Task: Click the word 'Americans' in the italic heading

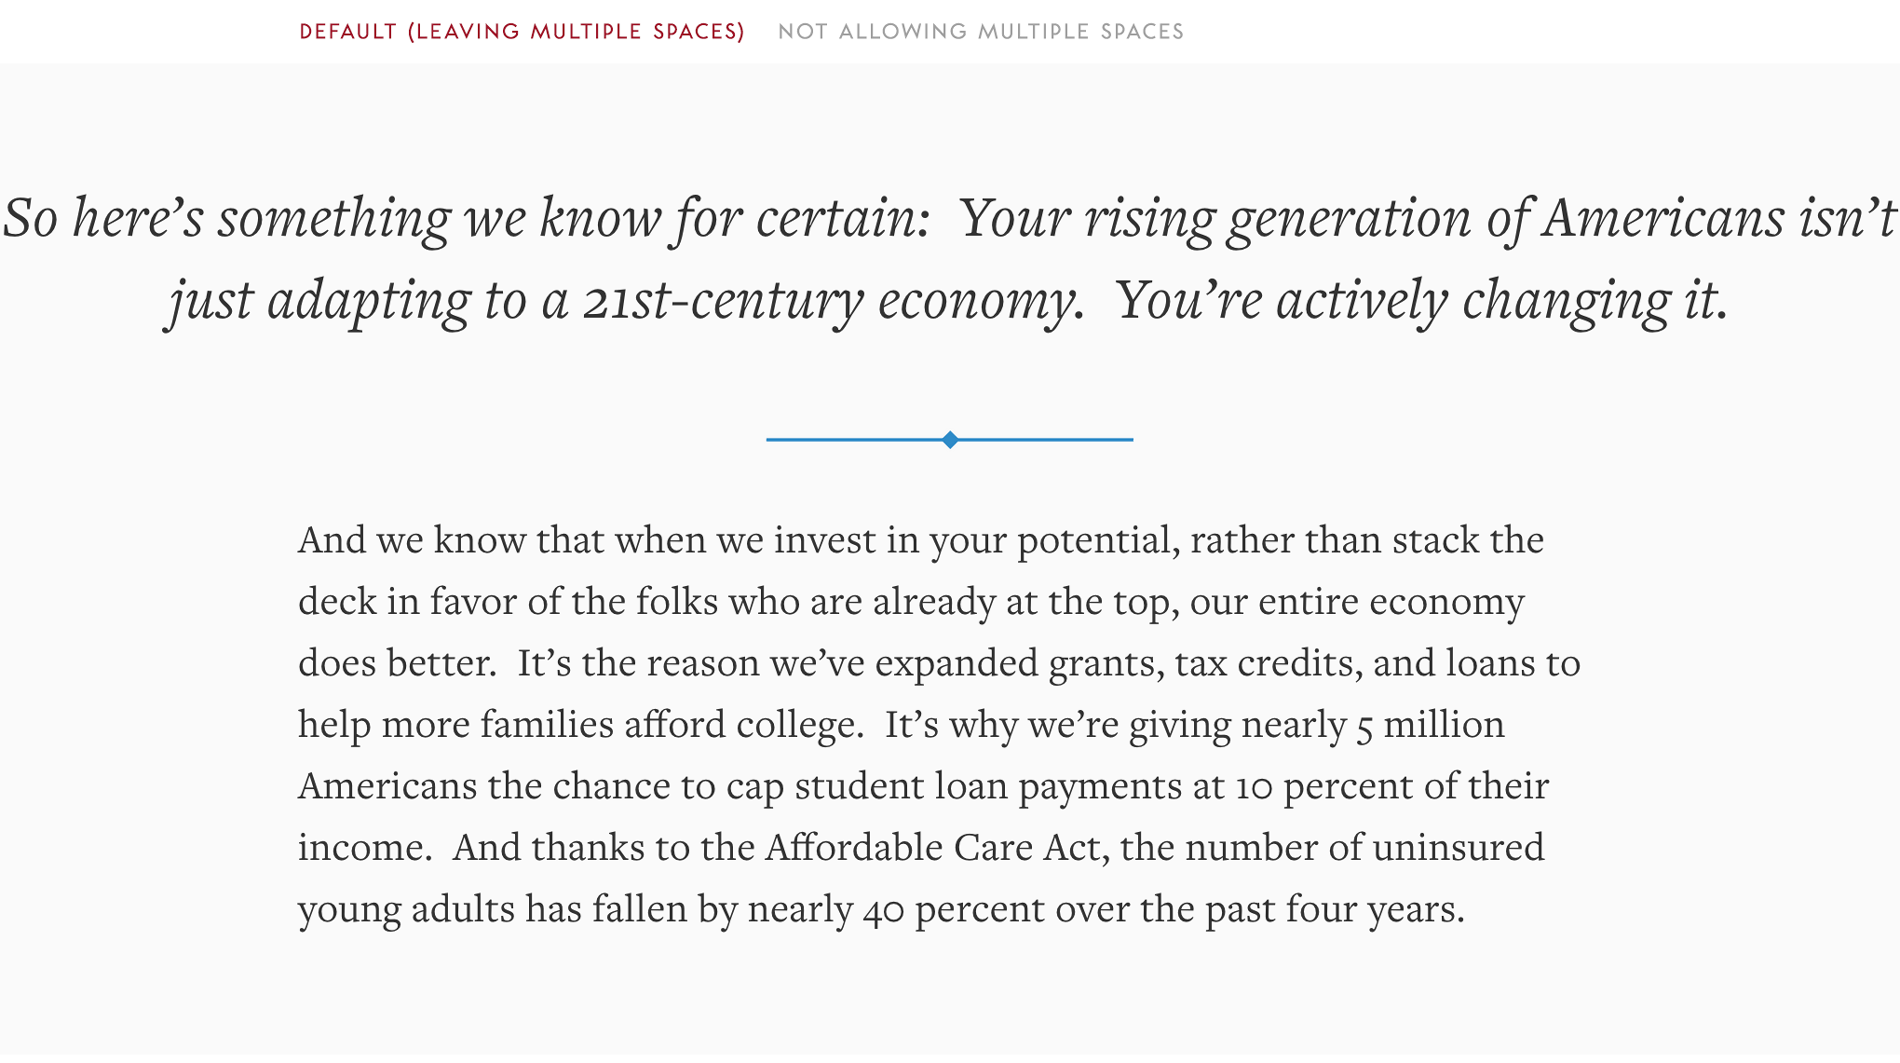Action: [x=1663, y=218]
